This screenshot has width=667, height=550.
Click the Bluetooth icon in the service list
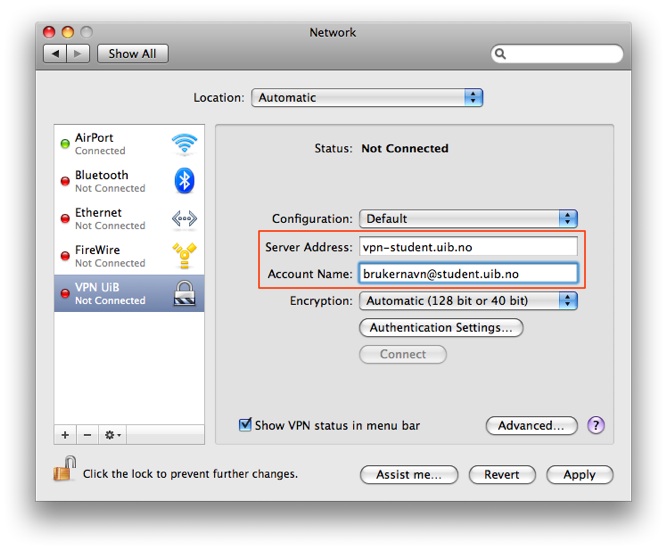pyautogui.click(x=184, y=181)
